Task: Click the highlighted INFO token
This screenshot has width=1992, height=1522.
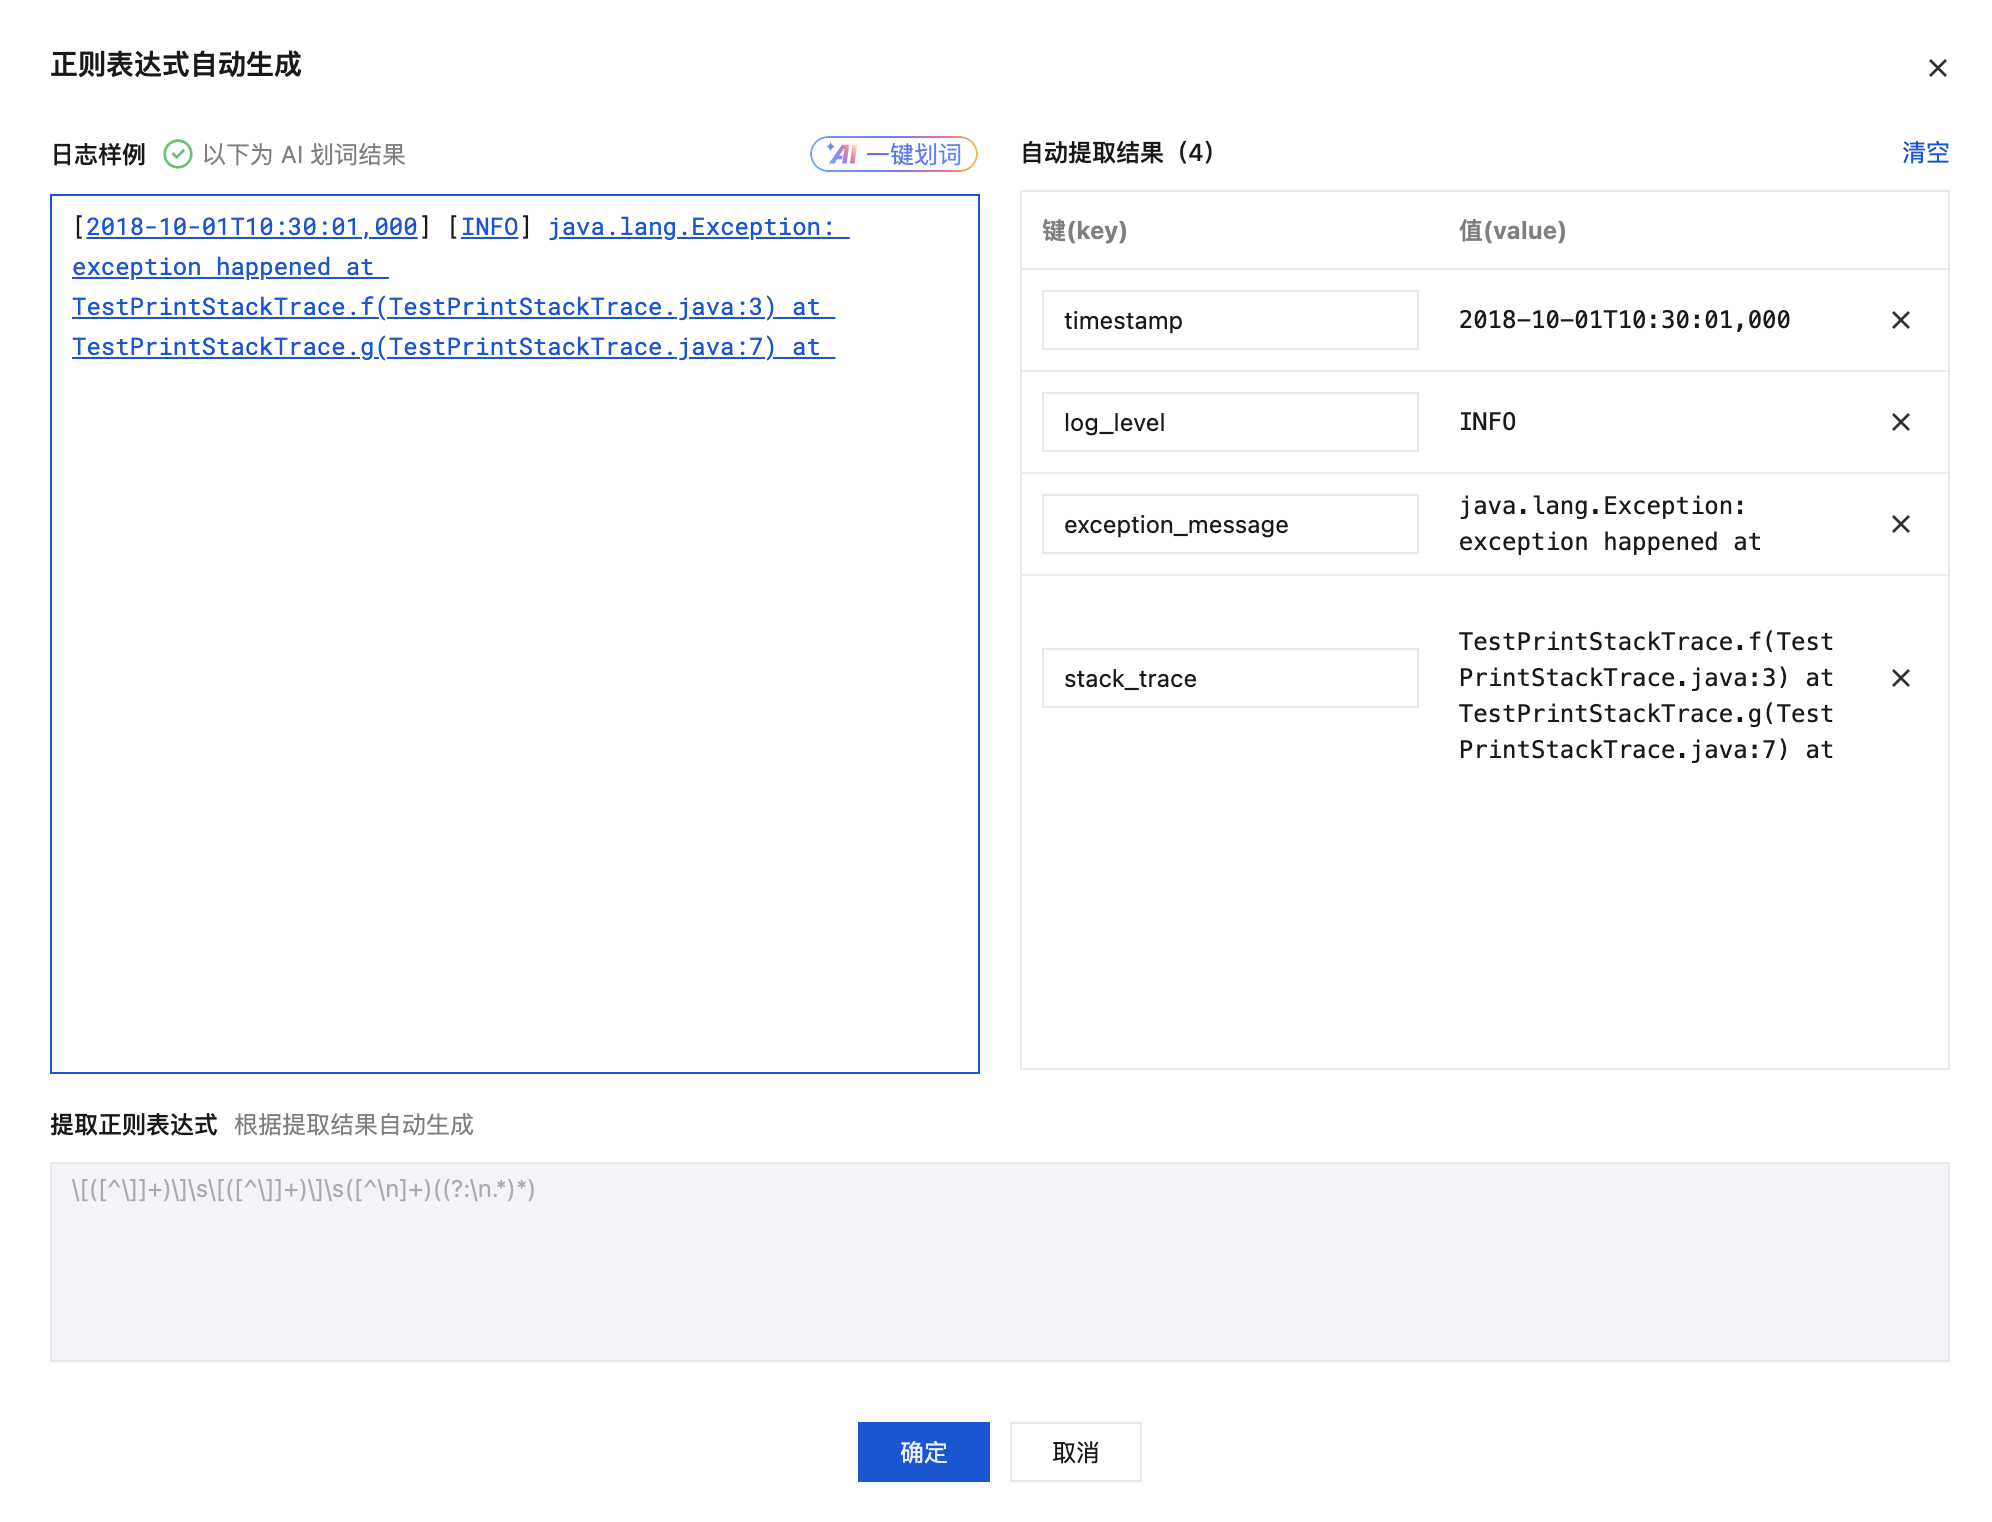Action: pyautogui.click(x=489, y=227)
